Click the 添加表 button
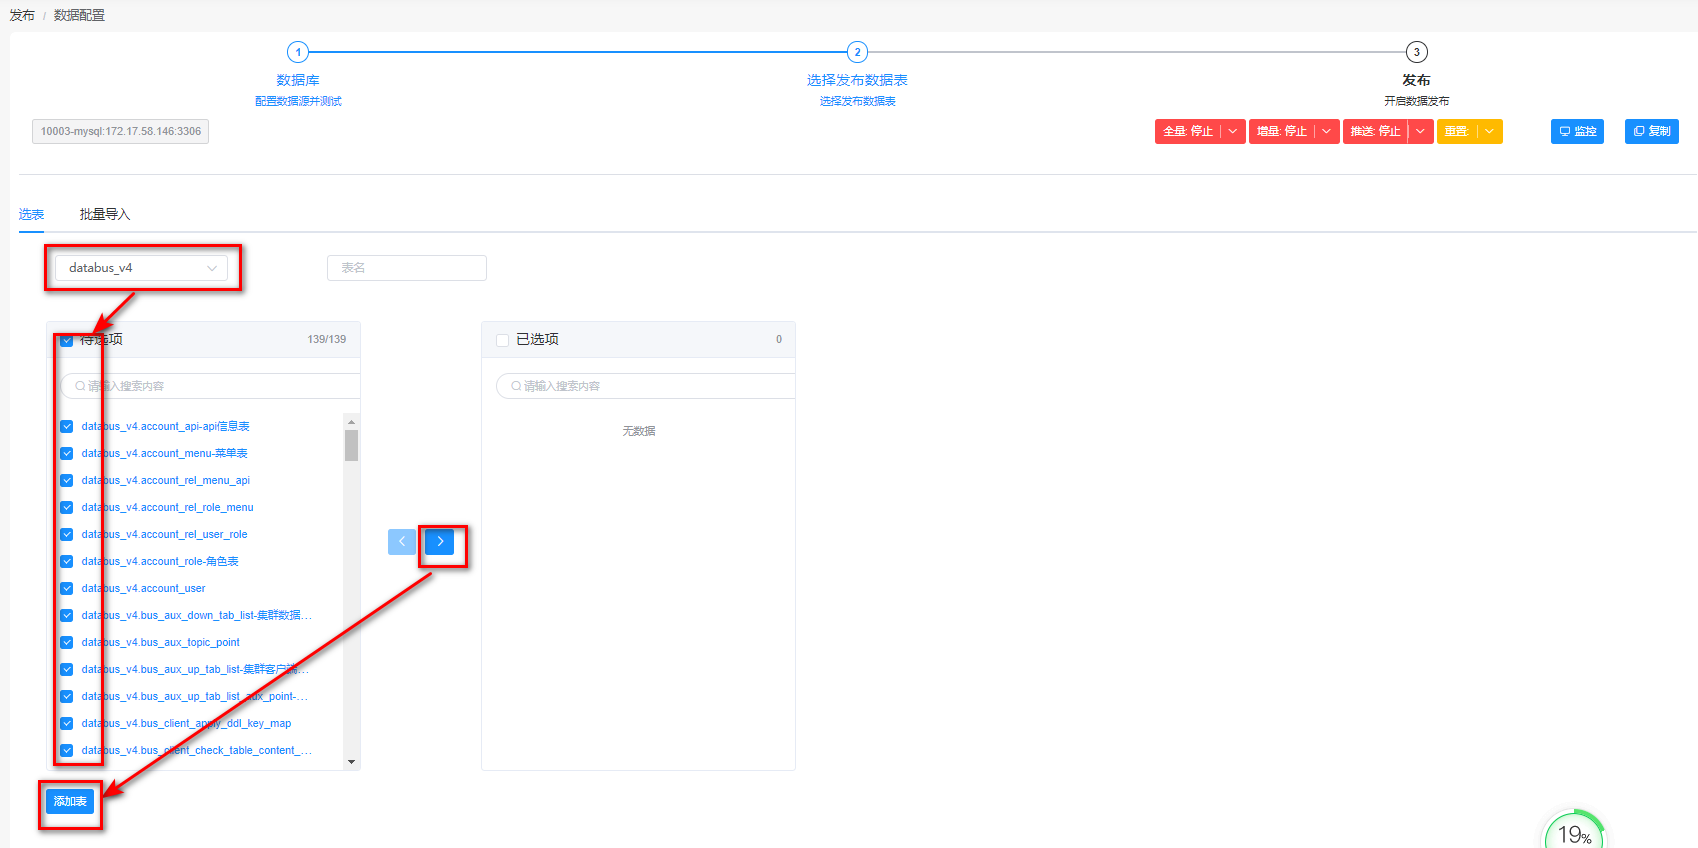 pyautogui.click(x=70, y=801)
